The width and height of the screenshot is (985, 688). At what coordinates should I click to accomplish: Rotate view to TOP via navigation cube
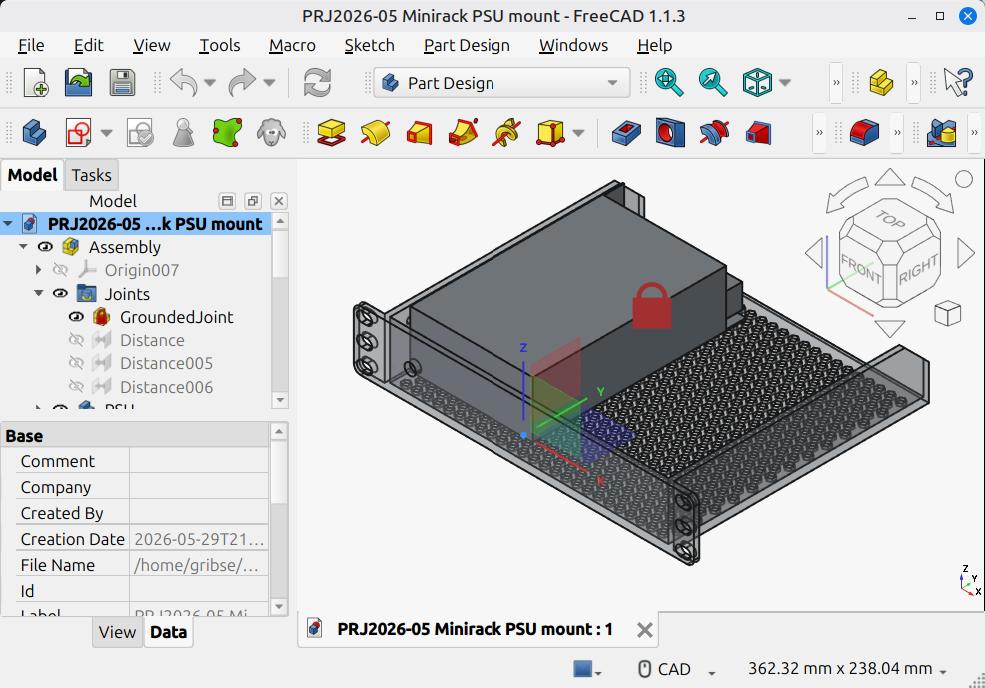pyautogui.click(x=890, y=219)
